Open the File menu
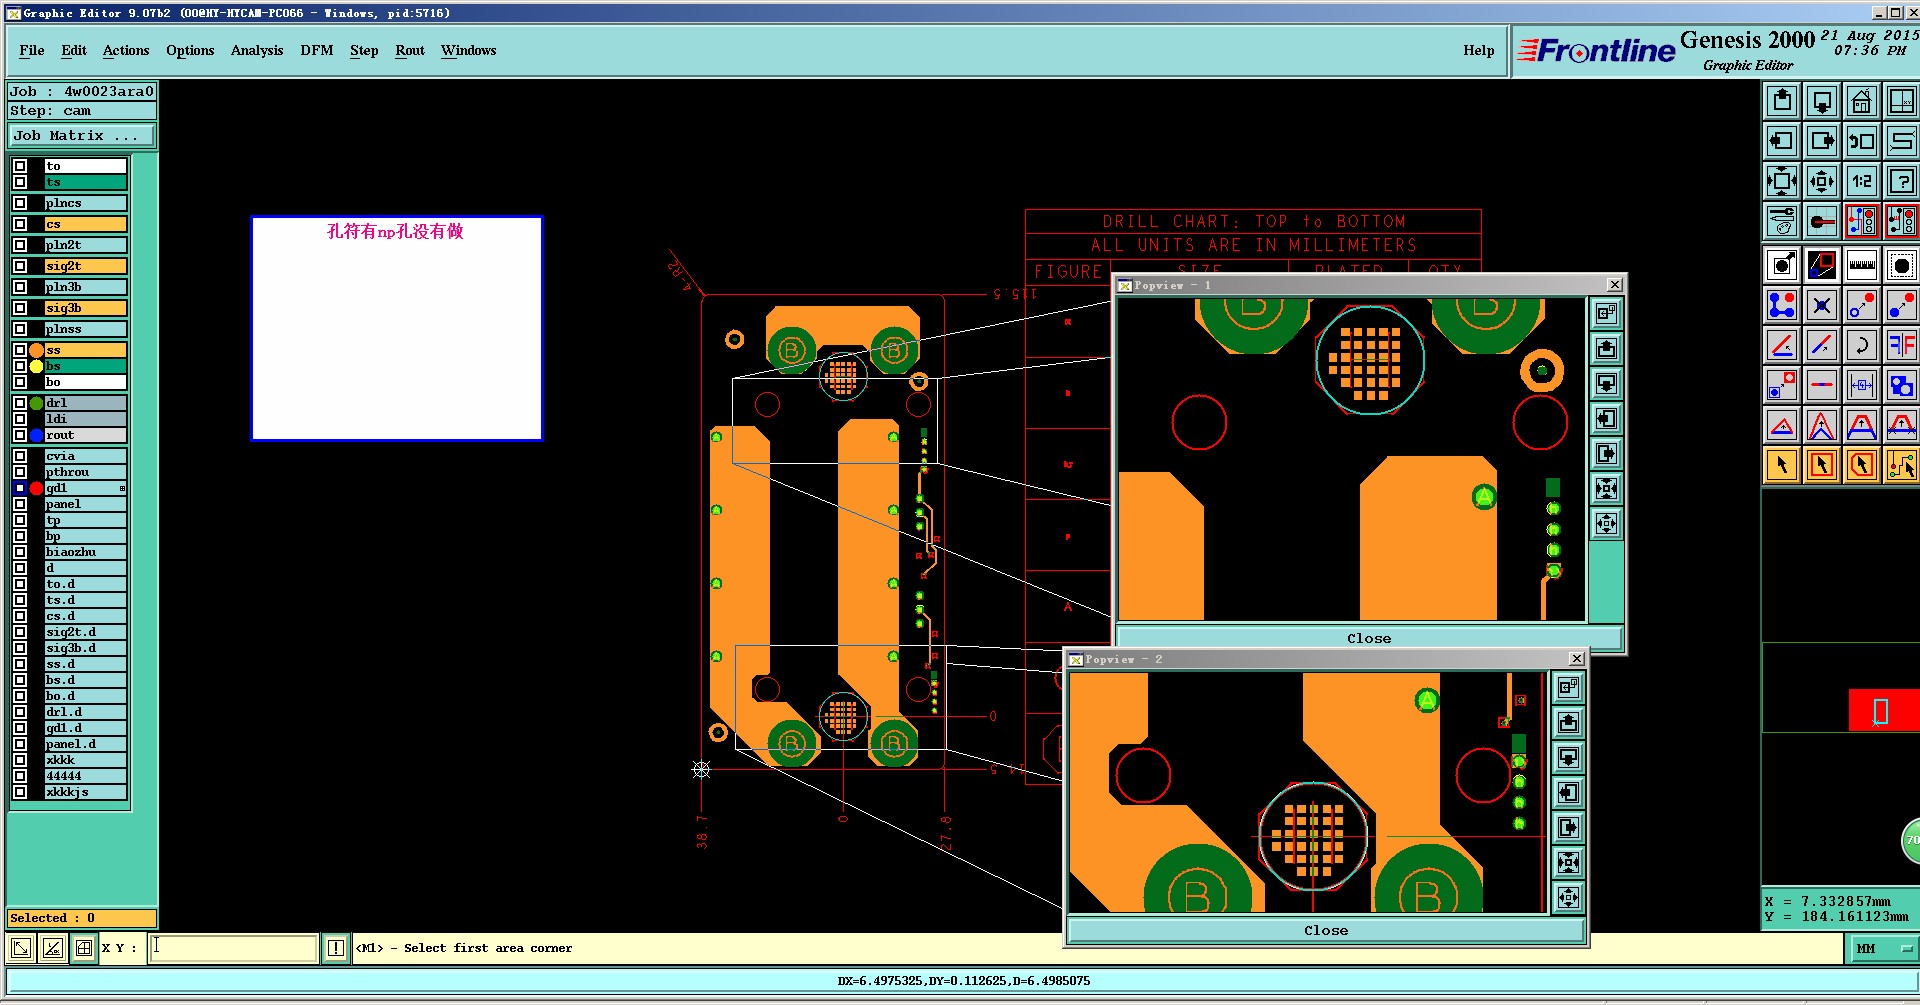Image resolution: width=1920 pixels, height=1005 pixels. coord(32,51)
